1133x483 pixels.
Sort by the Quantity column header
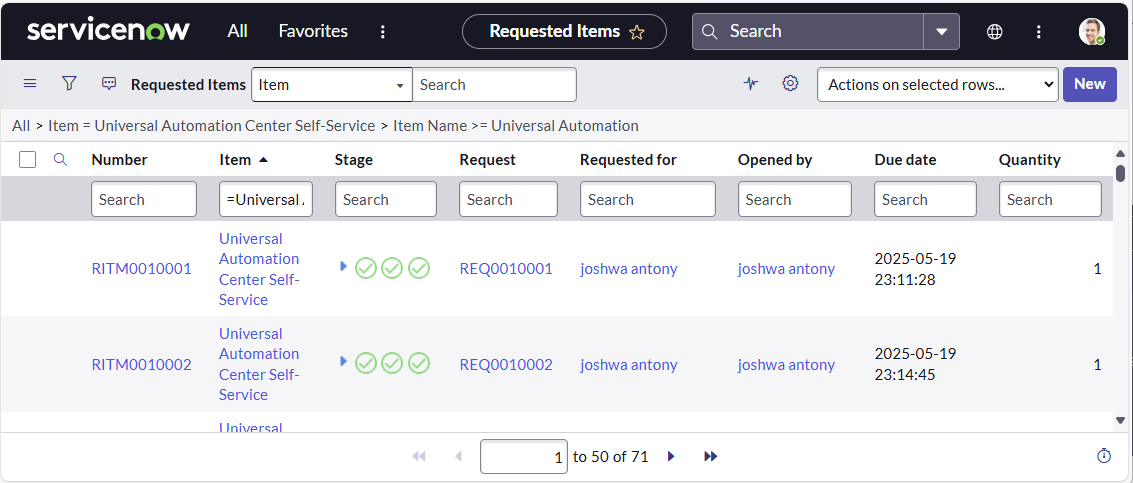tap(1030, 160)
